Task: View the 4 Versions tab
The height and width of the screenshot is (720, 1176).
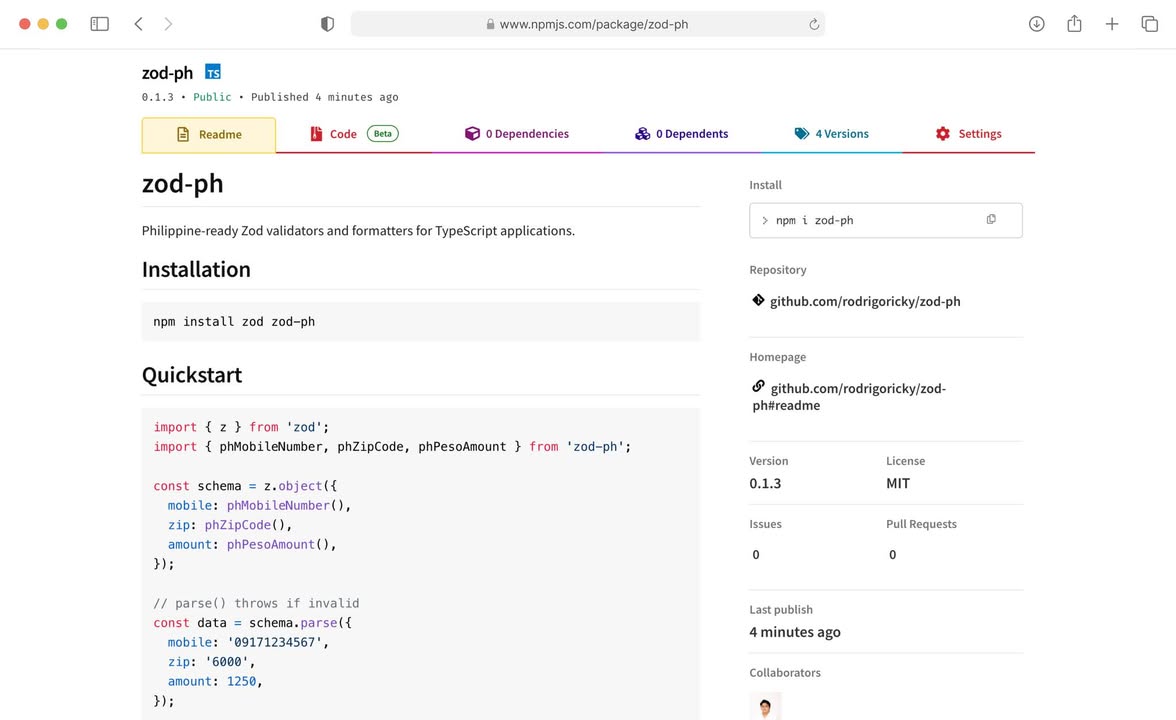Action: tap(831, 134)
